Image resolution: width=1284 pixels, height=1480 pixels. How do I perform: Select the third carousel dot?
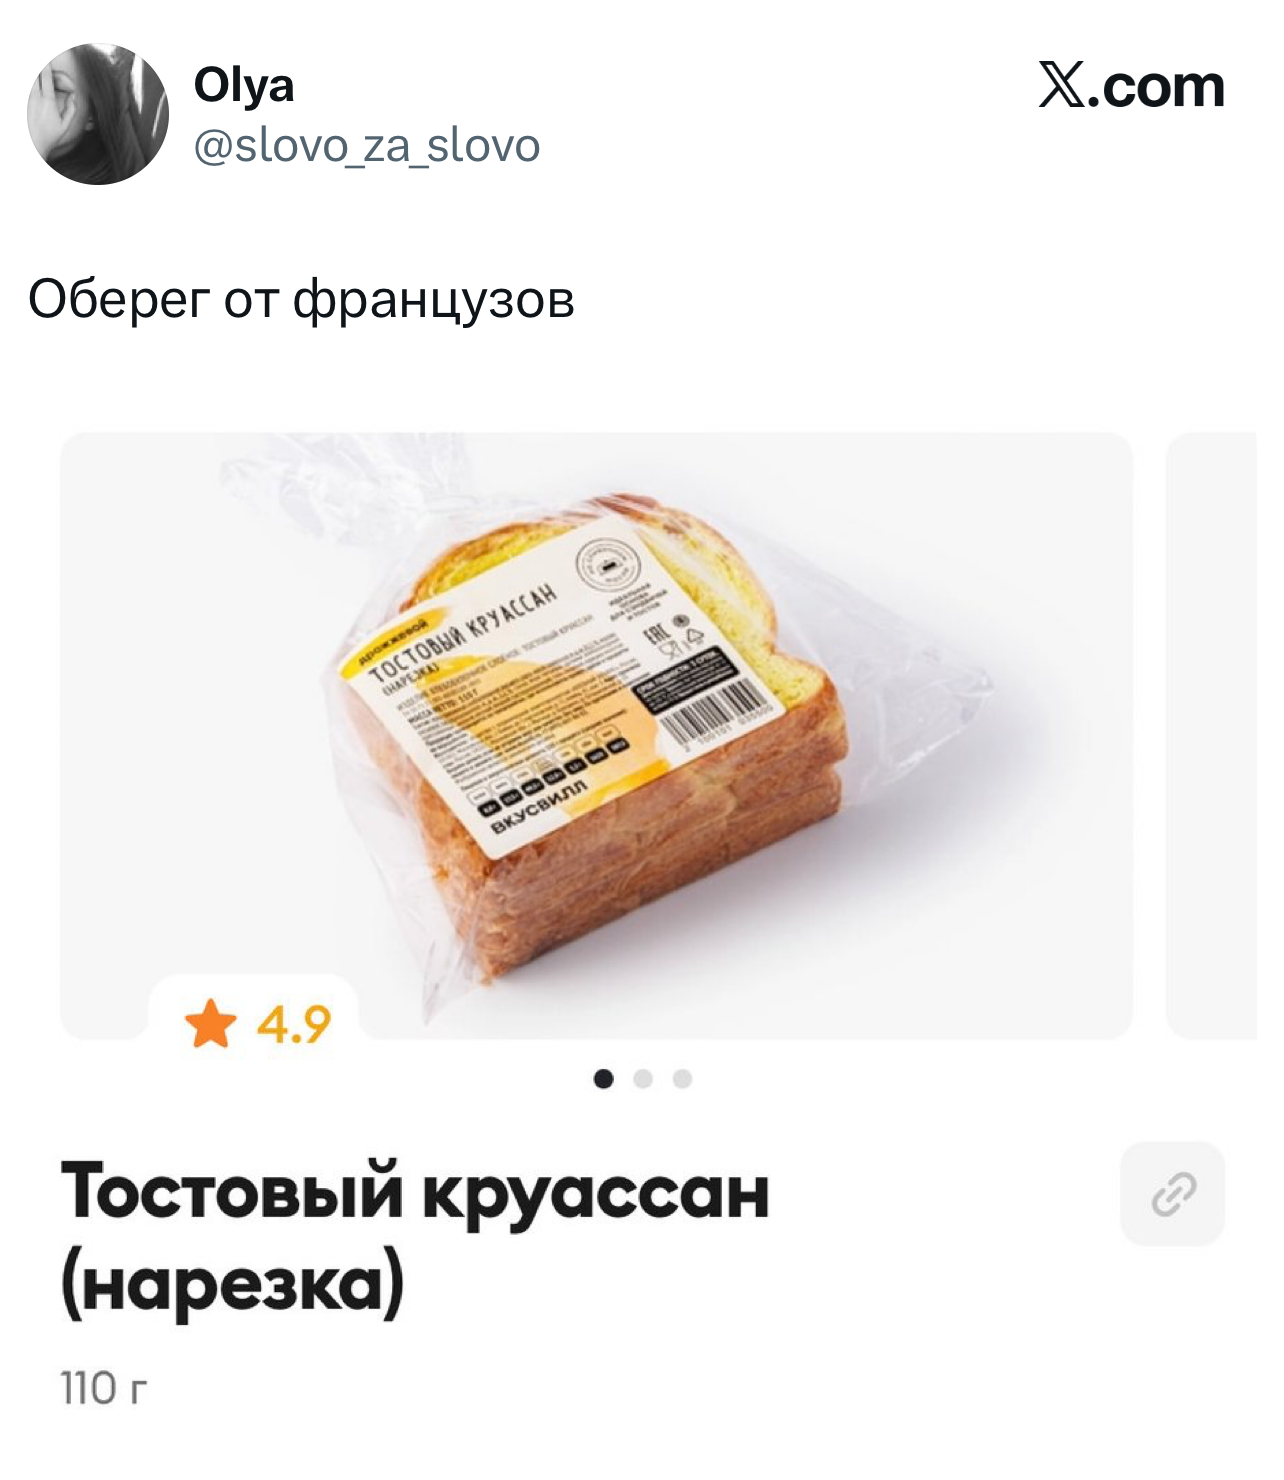[x=682, y=1079]
